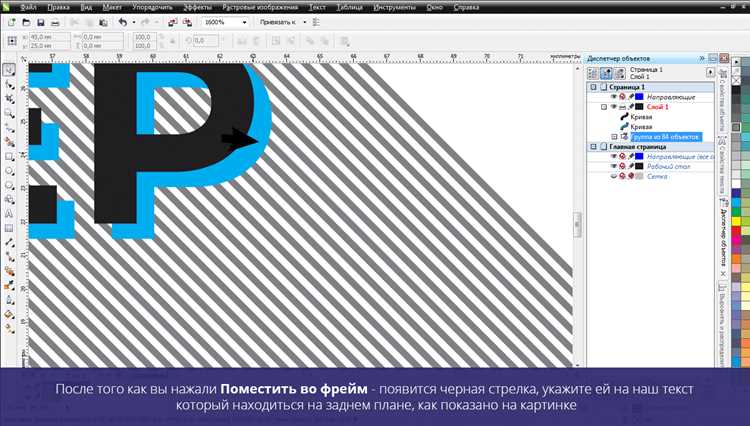The height and width of the screenshot is (426, 750).
Task: Select the first Кривая object in the list
Action: [641, 117]
